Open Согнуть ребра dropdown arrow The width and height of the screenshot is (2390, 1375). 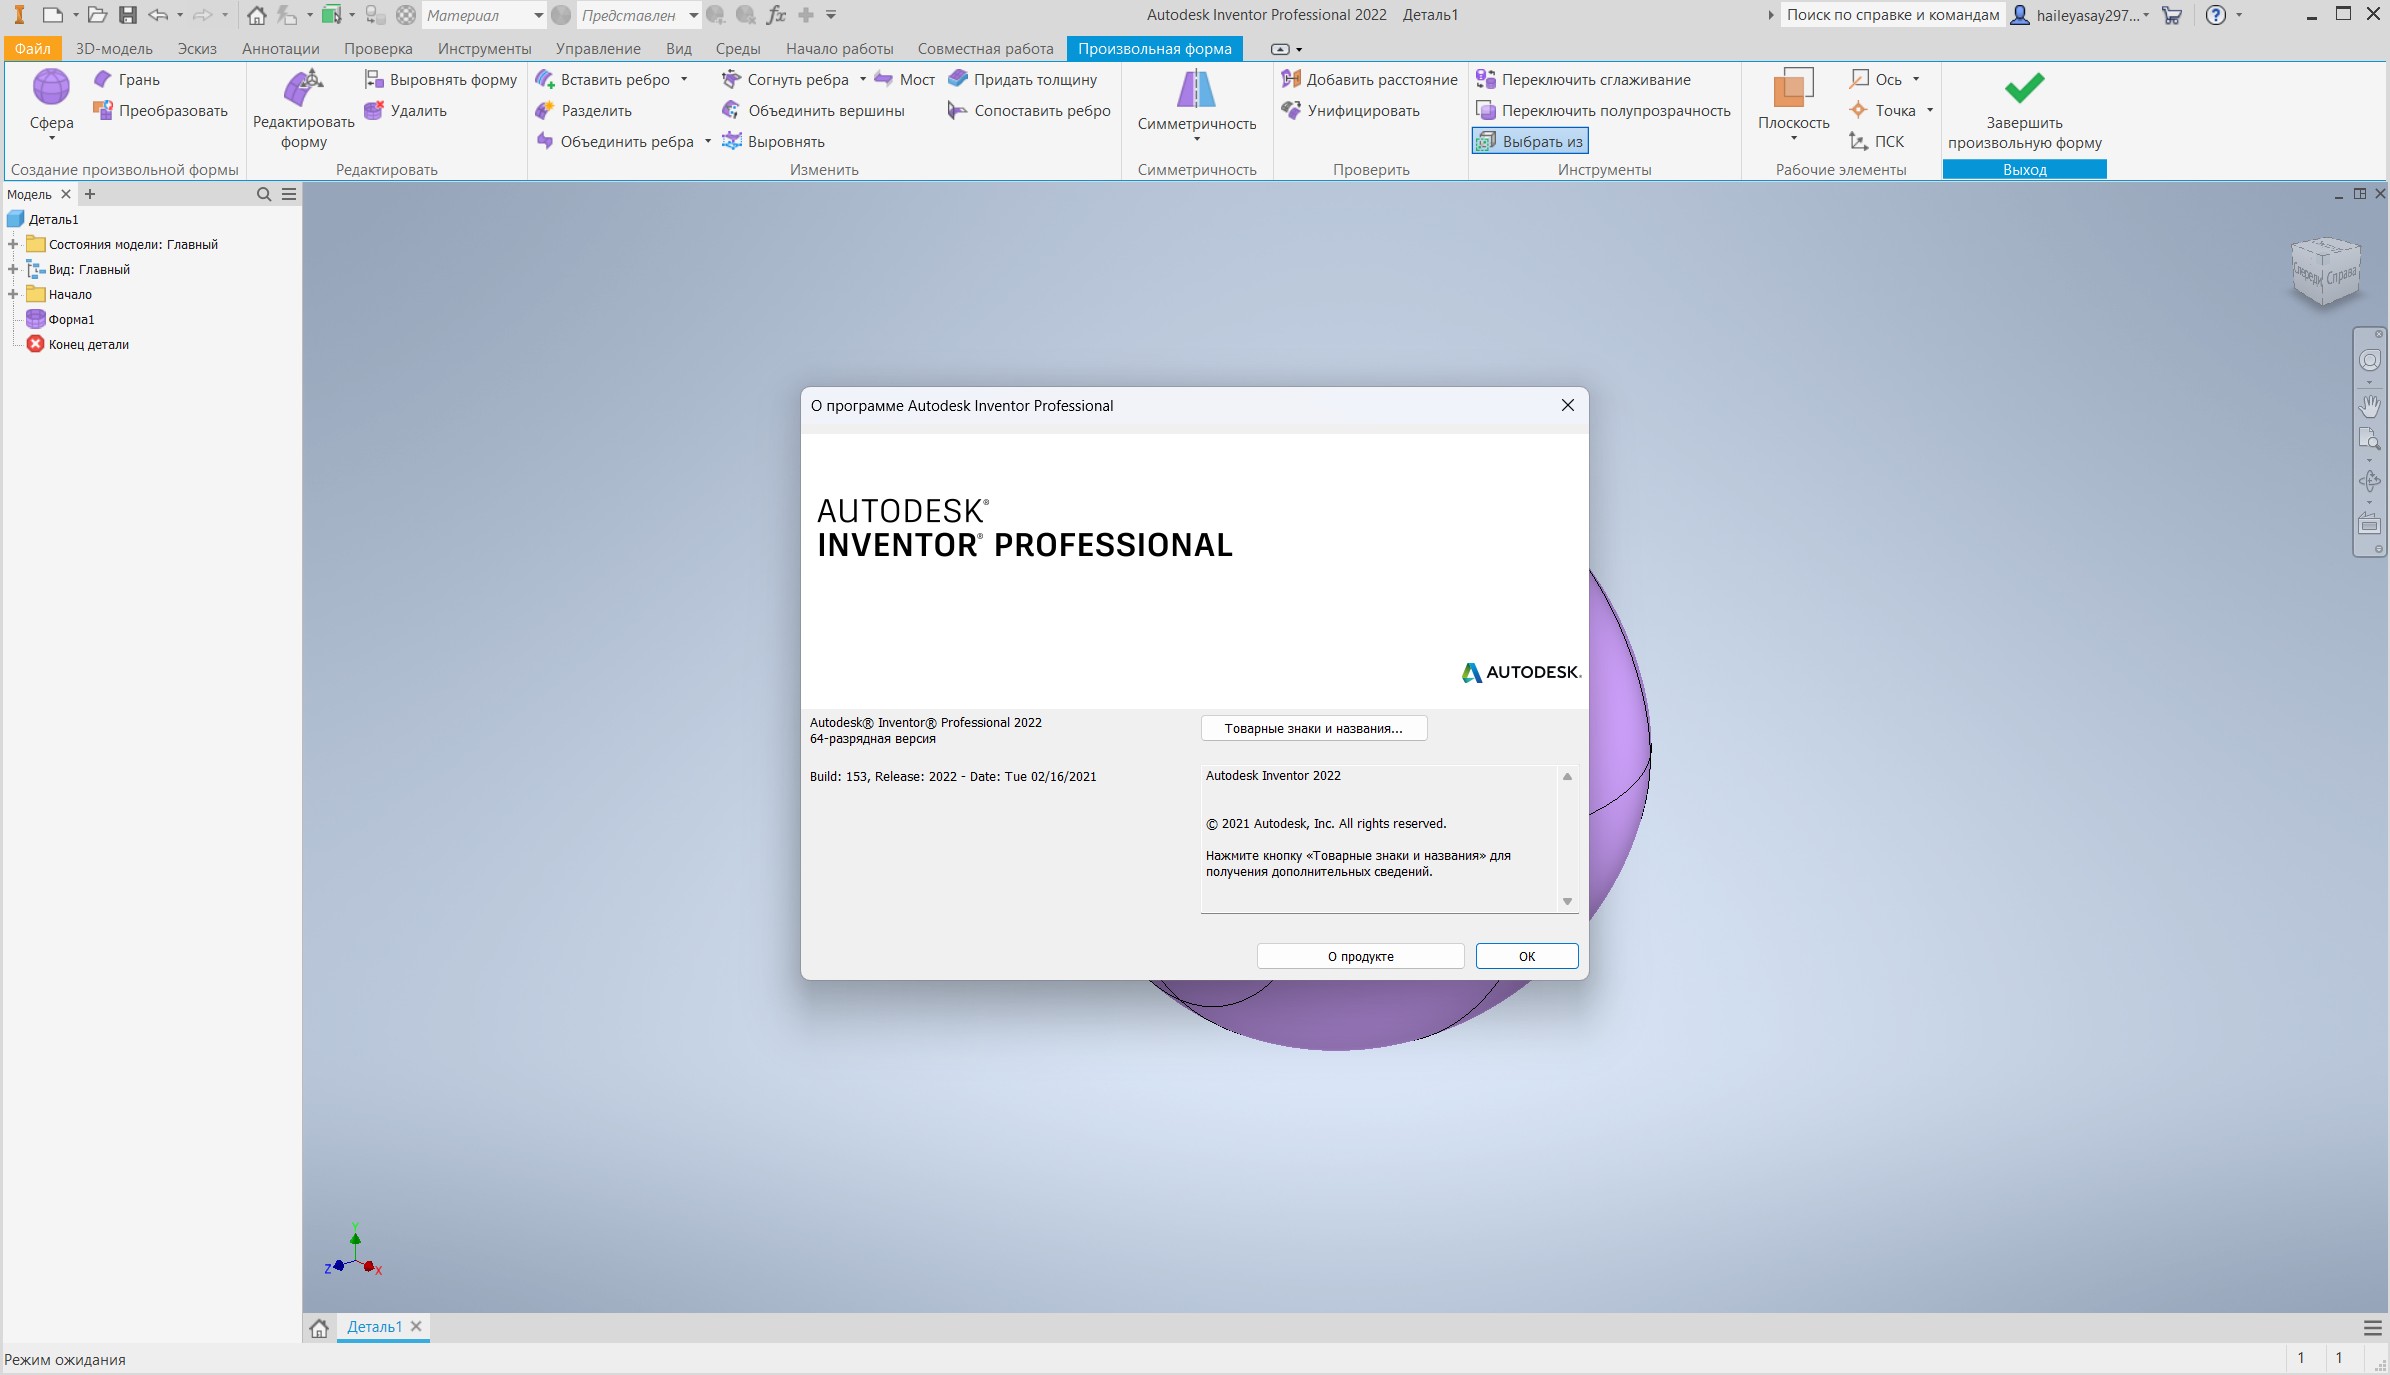862,79
